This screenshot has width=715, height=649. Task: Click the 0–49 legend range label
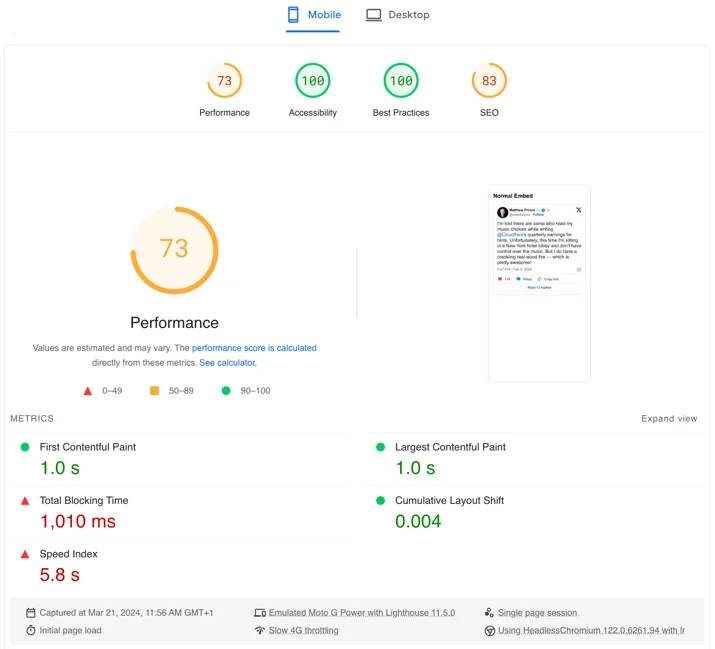[112, 391]
